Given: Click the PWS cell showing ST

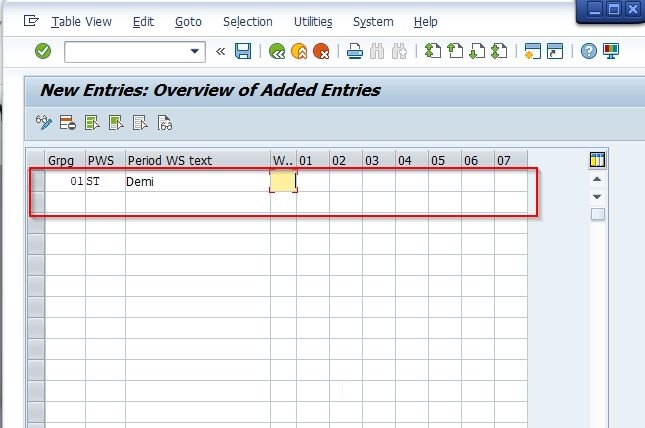Looking at the screenshot, I should click(105, 181).
